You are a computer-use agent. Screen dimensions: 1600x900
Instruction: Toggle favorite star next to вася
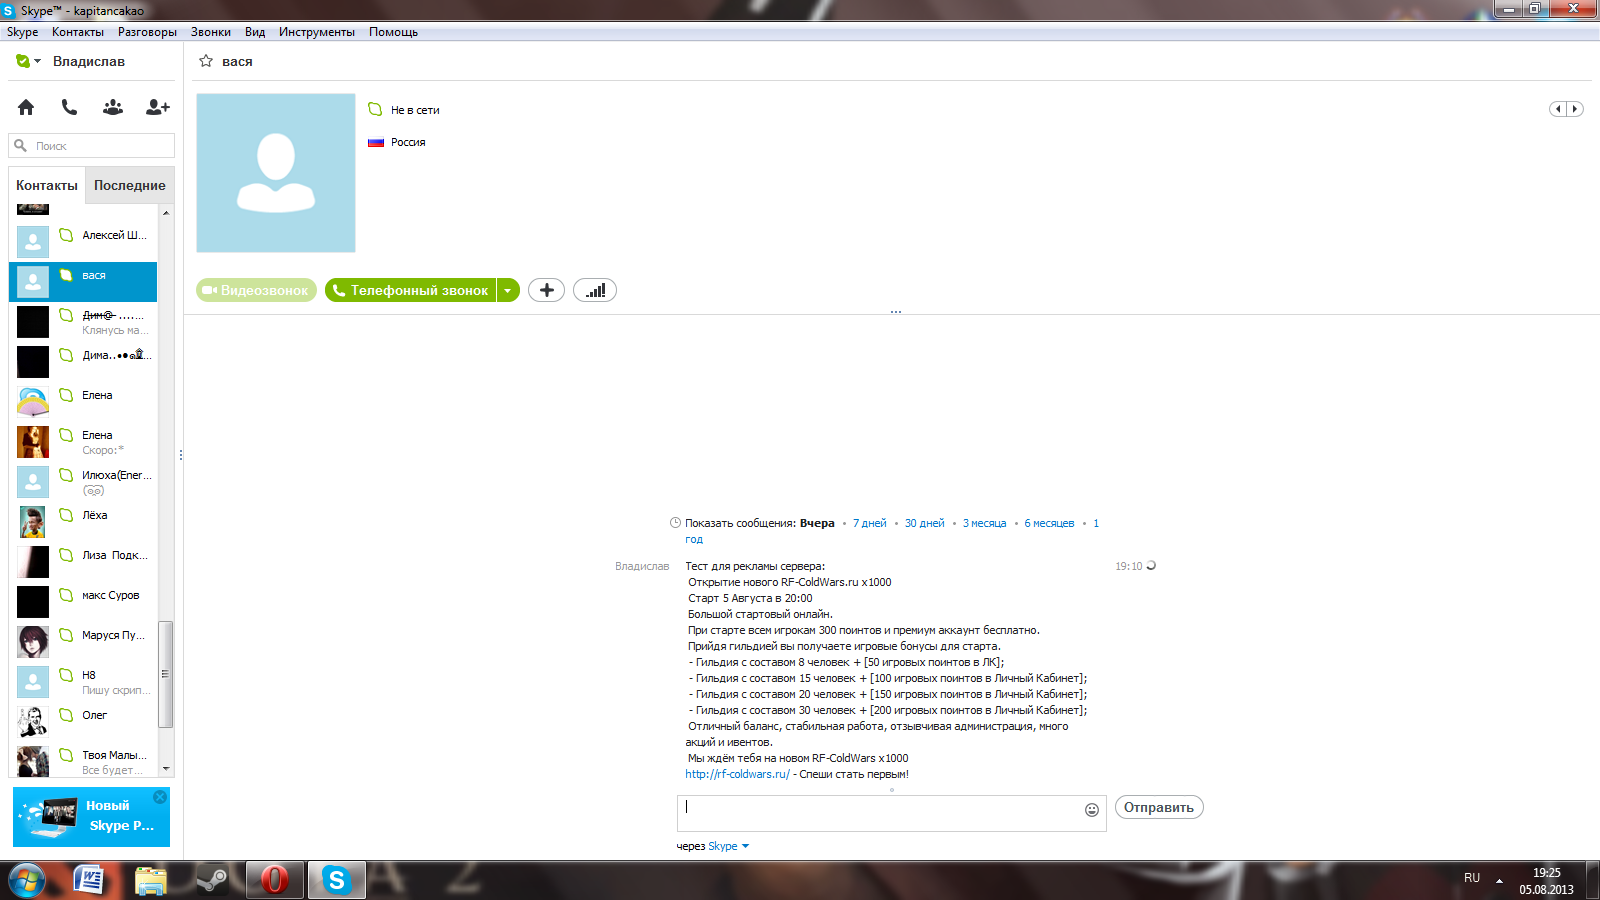(x=206, y=61)
